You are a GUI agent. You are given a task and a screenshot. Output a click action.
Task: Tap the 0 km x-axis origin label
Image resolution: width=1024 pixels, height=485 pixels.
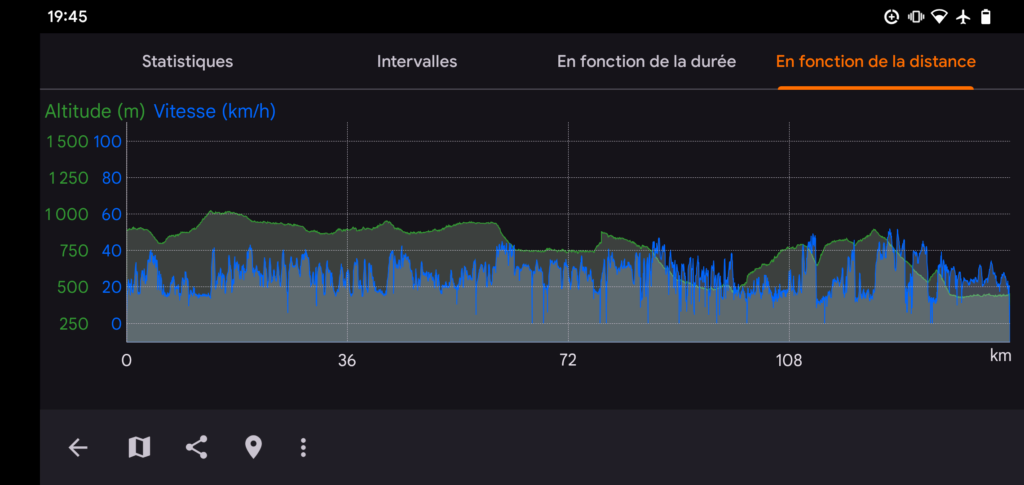(x=127, y=360)
